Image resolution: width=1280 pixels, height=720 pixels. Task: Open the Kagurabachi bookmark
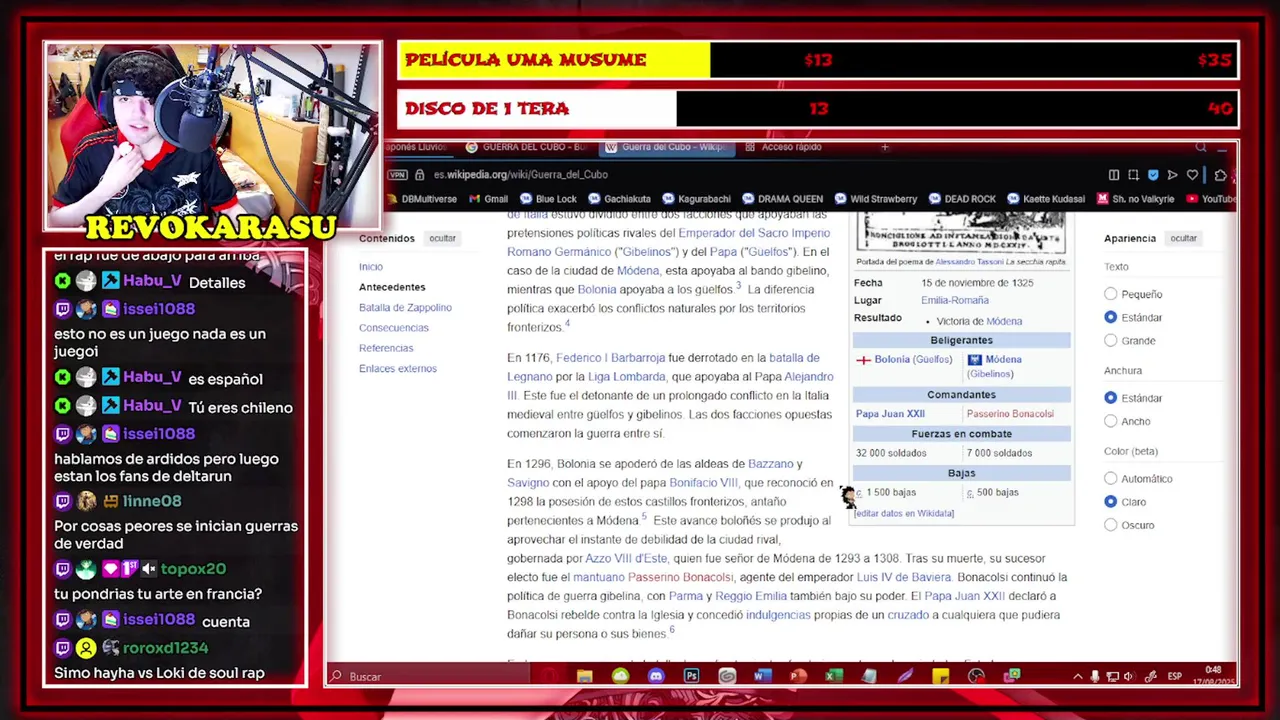pos(696,199)
